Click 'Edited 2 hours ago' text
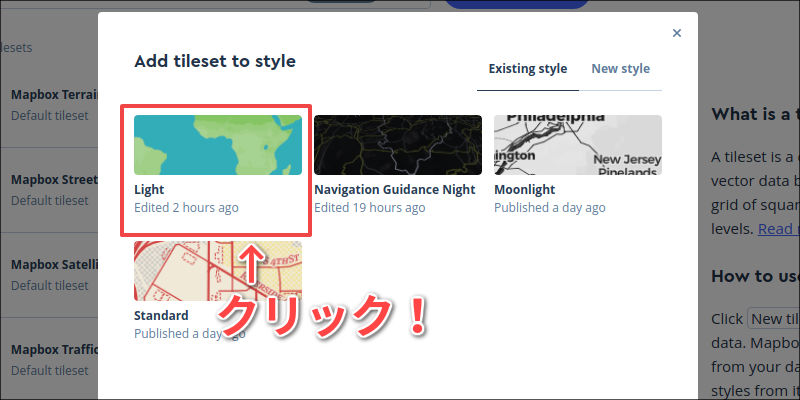Screen dimensions: 800x400 [x=186, y=208]
